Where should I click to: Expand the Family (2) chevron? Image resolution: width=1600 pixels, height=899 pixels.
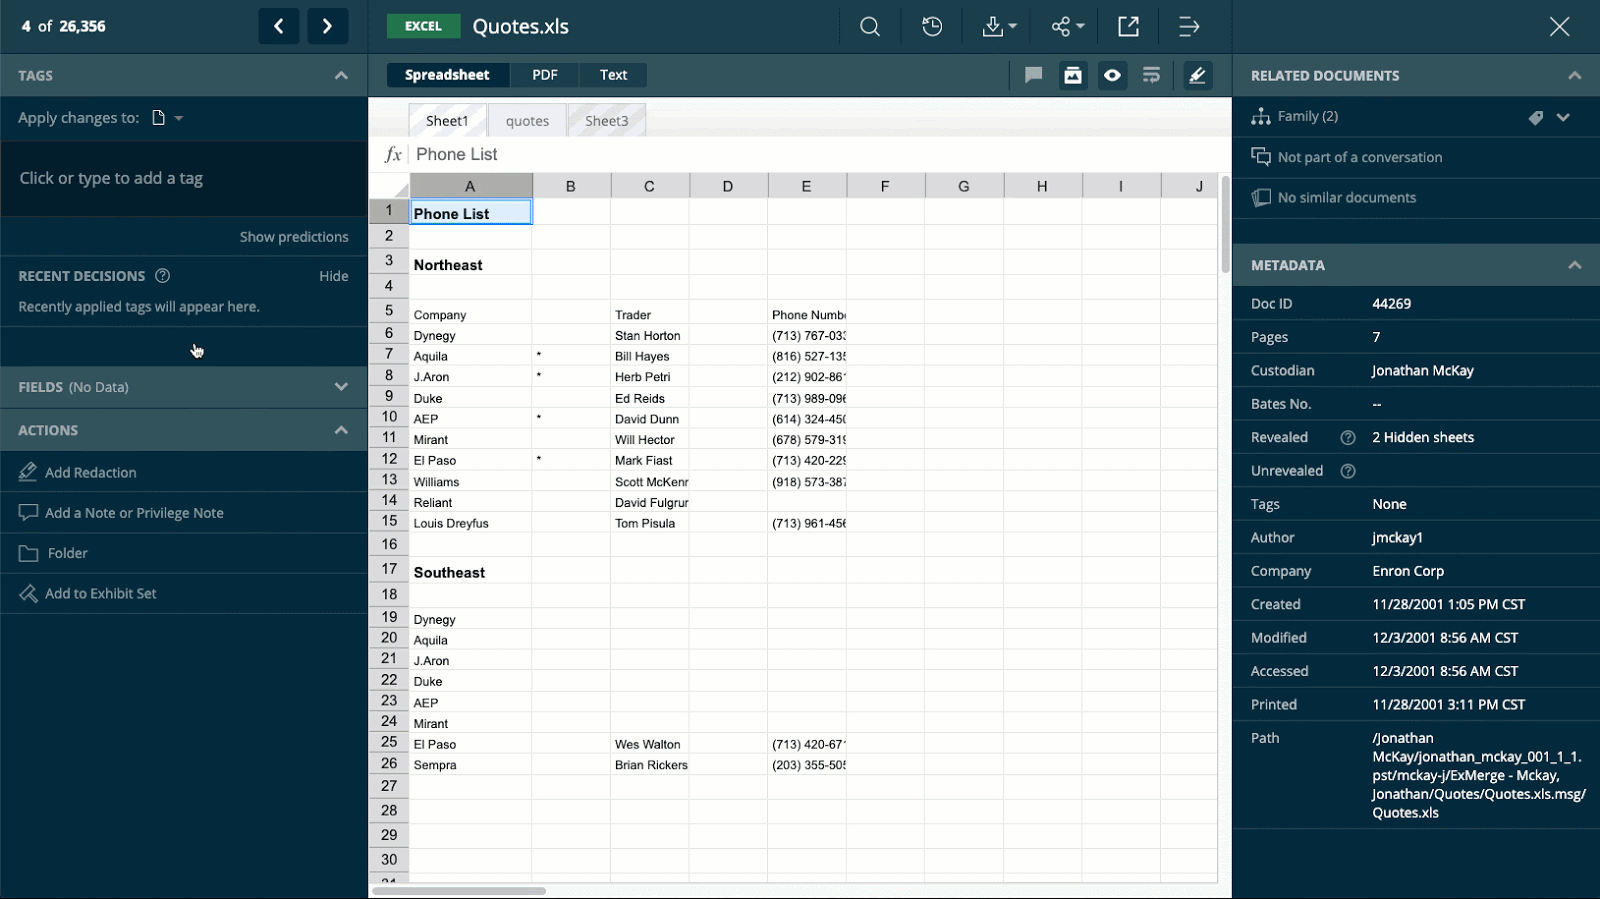tap(1563, 117)
